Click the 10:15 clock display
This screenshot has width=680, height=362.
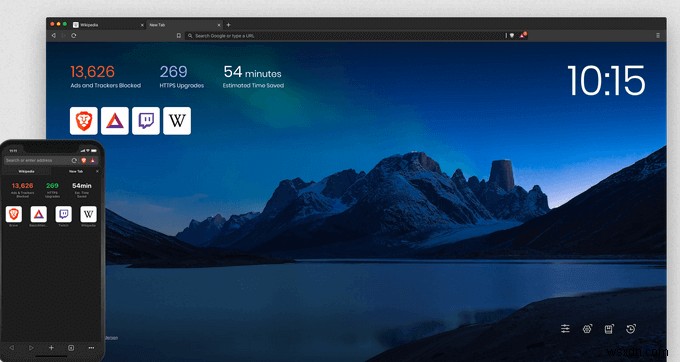click(606, 81)
